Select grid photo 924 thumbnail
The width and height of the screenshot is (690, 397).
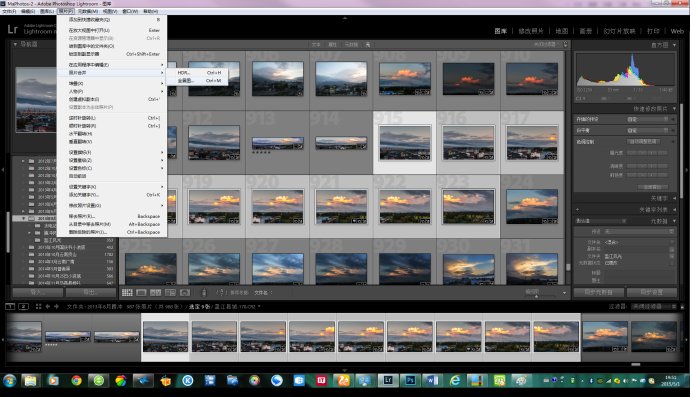point(532,206)
